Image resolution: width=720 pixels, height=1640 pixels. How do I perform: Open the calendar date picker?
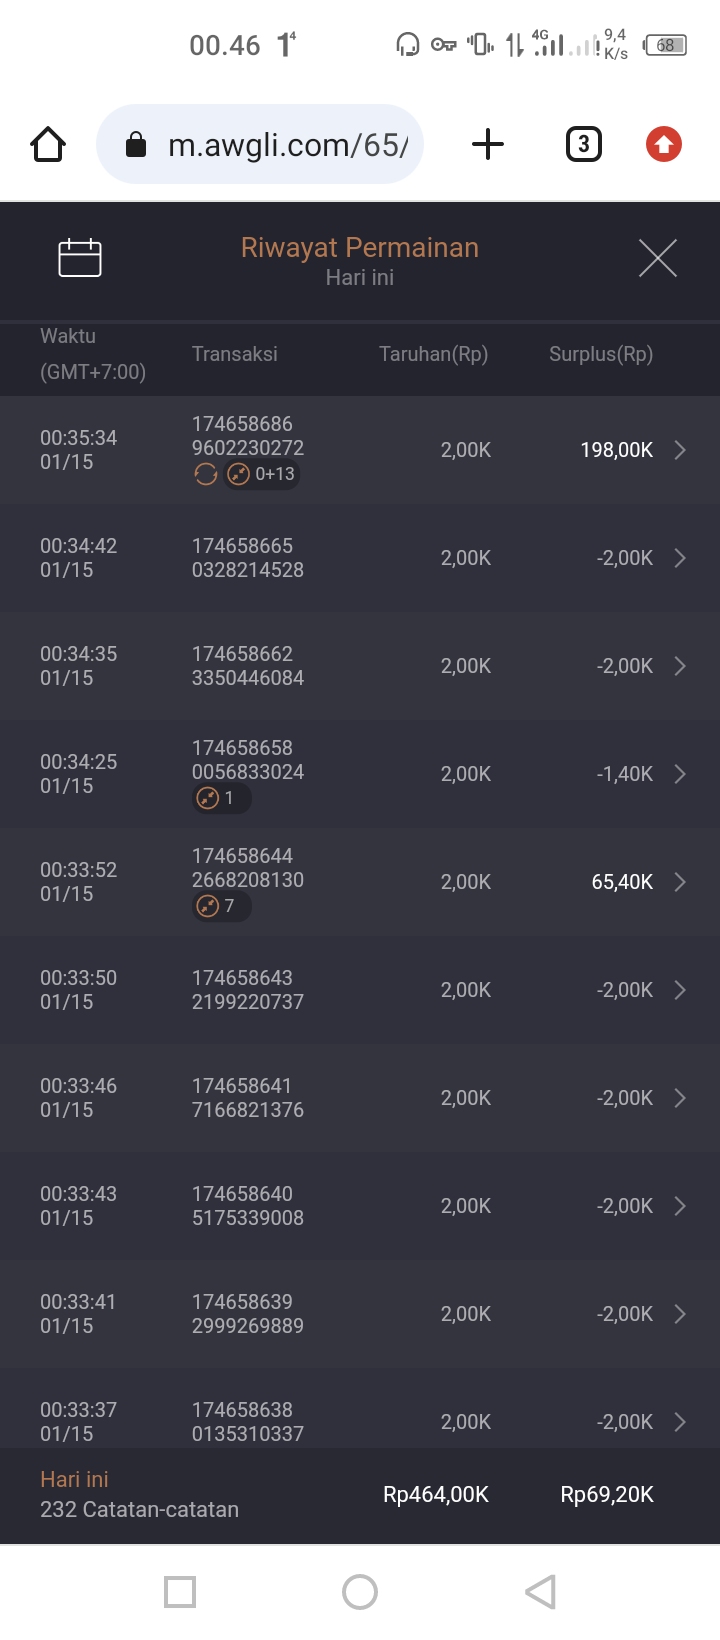(80, 258)
